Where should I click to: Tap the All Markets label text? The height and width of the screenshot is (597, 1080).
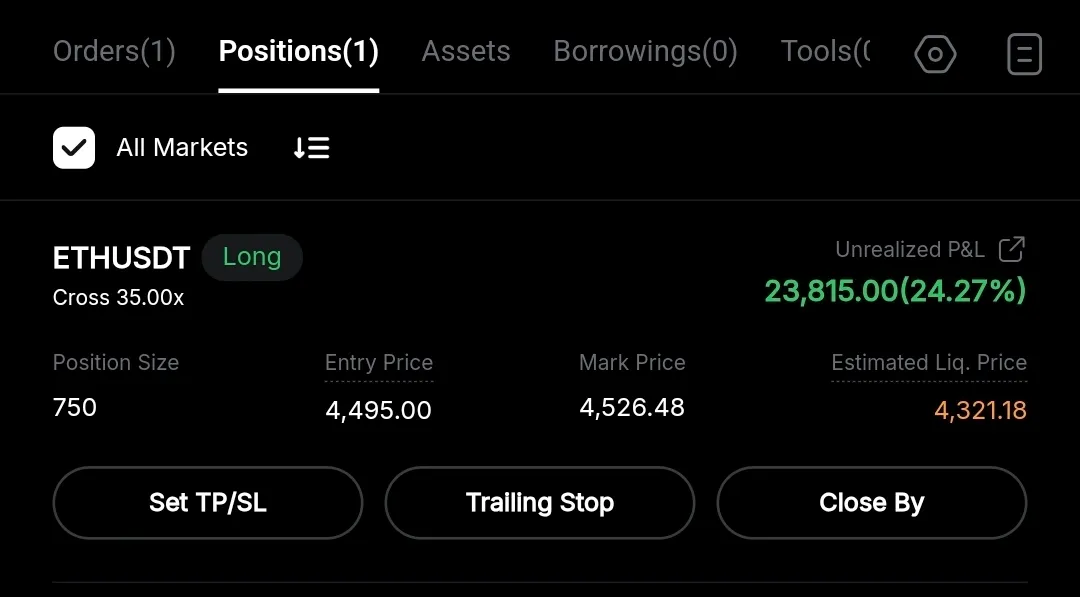(182, 148)
